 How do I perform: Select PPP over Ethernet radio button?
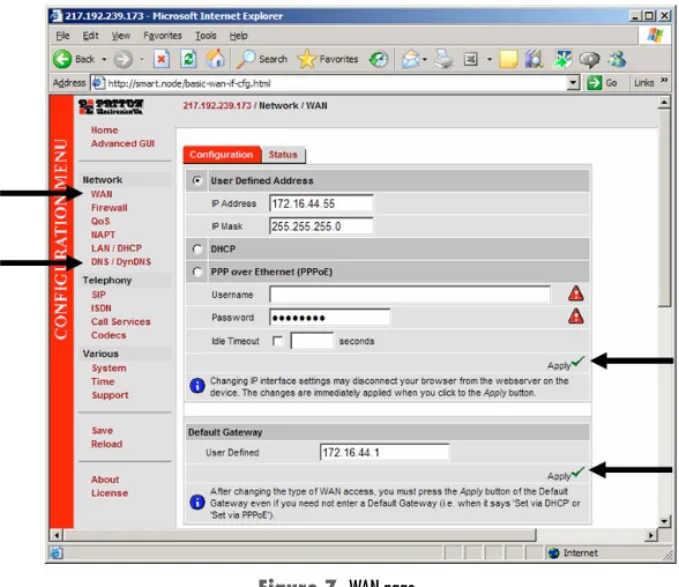tap(197, 272)
